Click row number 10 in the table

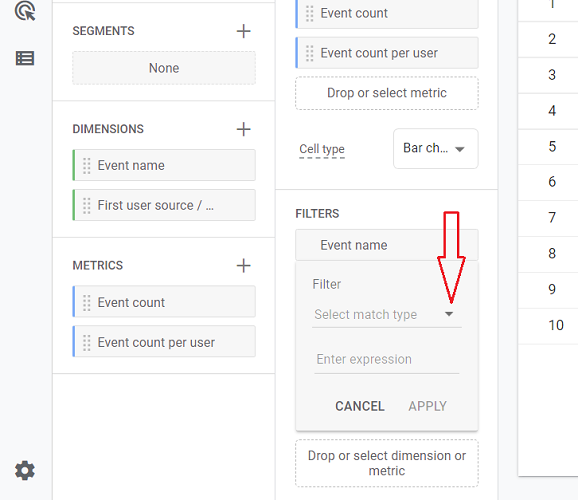(556, 325)
